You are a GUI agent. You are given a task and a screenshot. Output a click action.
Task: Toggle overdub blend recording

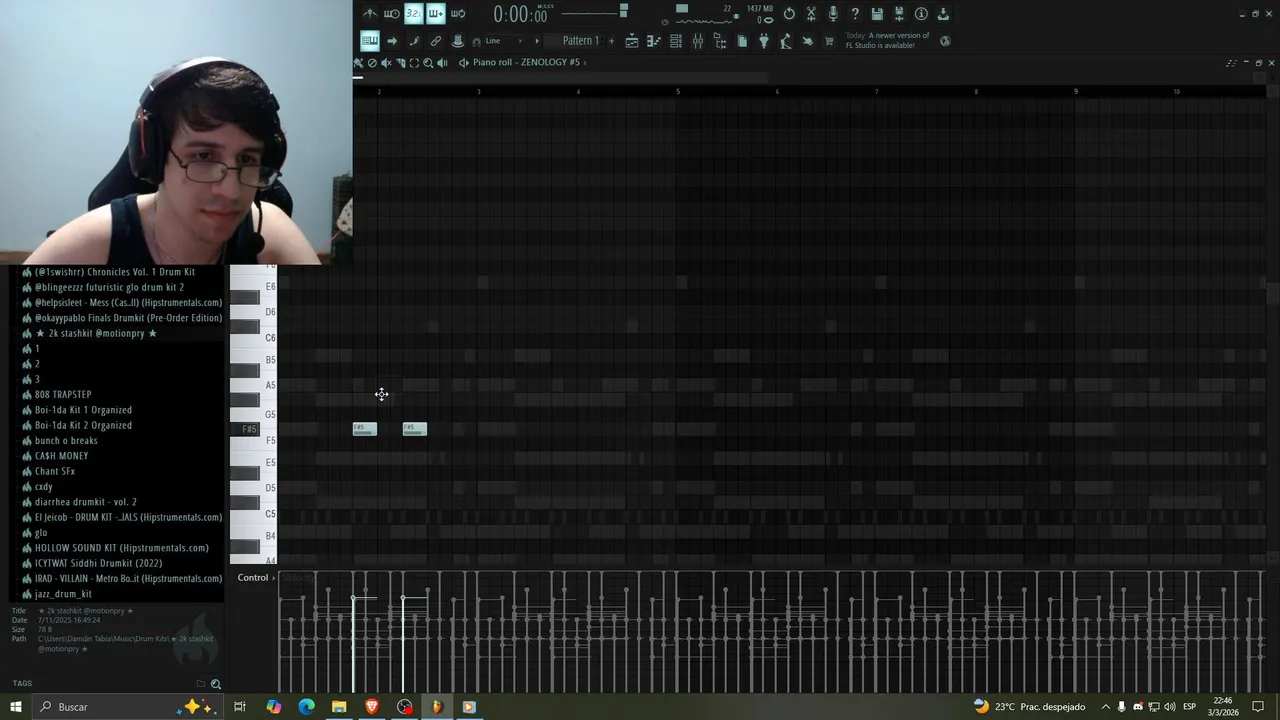tap(436, 14)
